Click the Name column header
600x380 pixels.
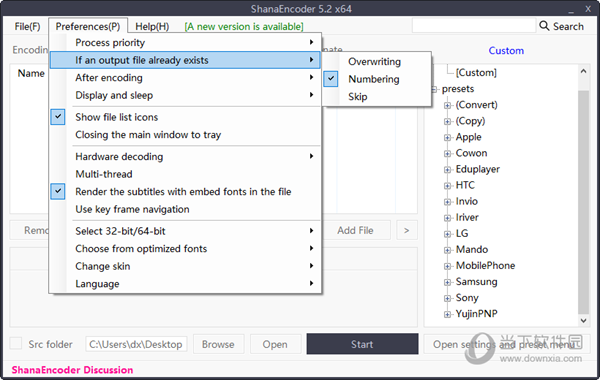pyautogui.click(x=31, y=73)
